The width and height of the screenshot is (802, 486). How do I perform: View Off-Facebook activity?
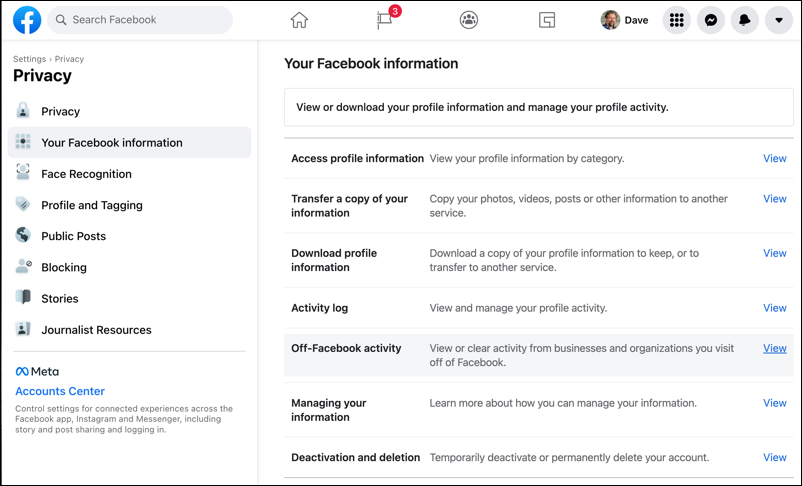tap(774, 348)
